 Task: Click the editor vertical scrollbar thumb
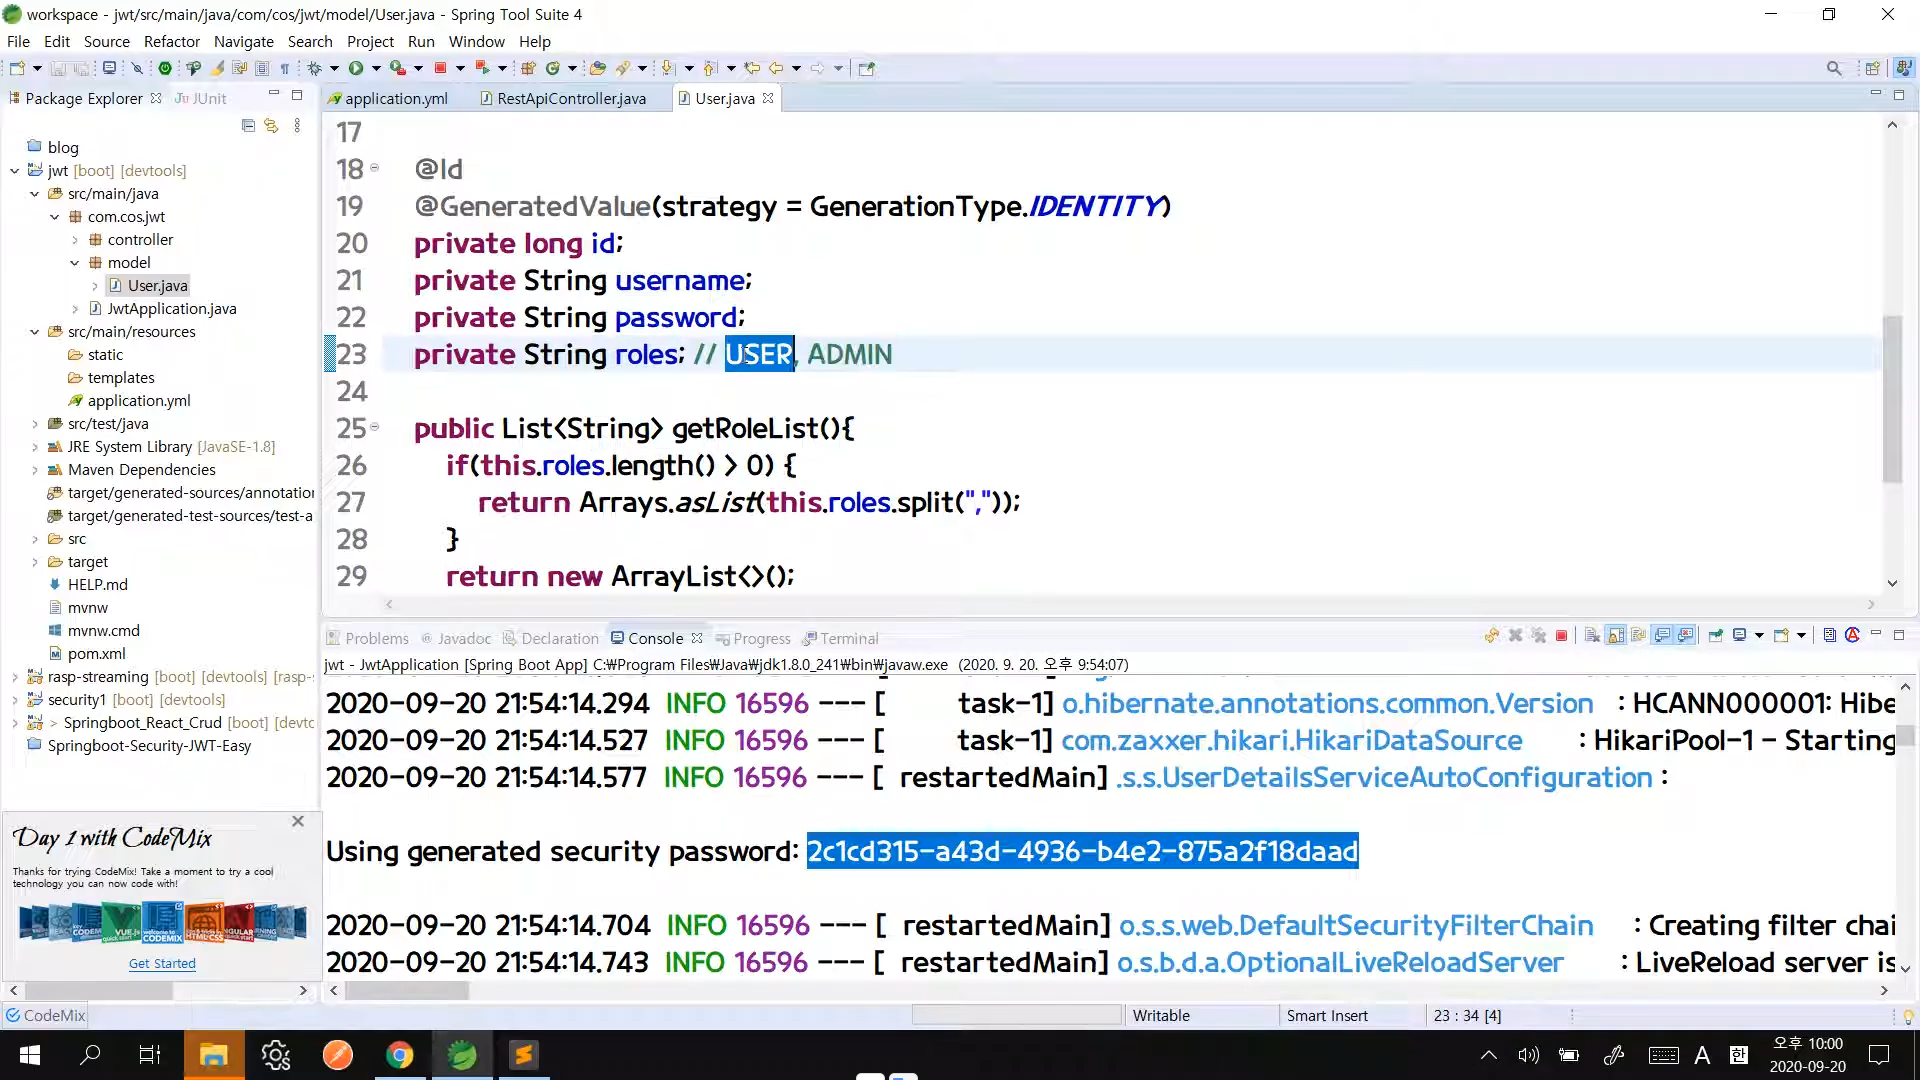pyautogui.click(x=1891, y=398)
